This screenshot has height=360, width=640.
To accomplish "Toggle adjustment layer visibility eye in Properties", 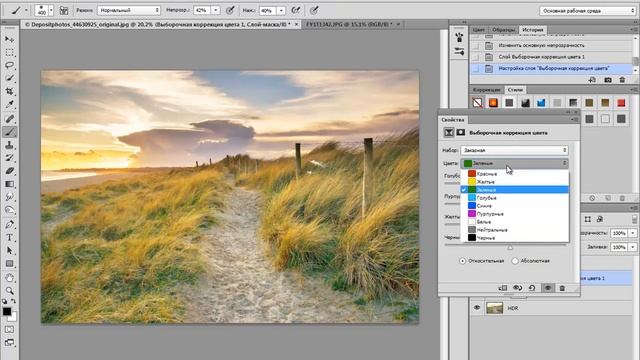I will pyautogui.click(x=548, y=288).
